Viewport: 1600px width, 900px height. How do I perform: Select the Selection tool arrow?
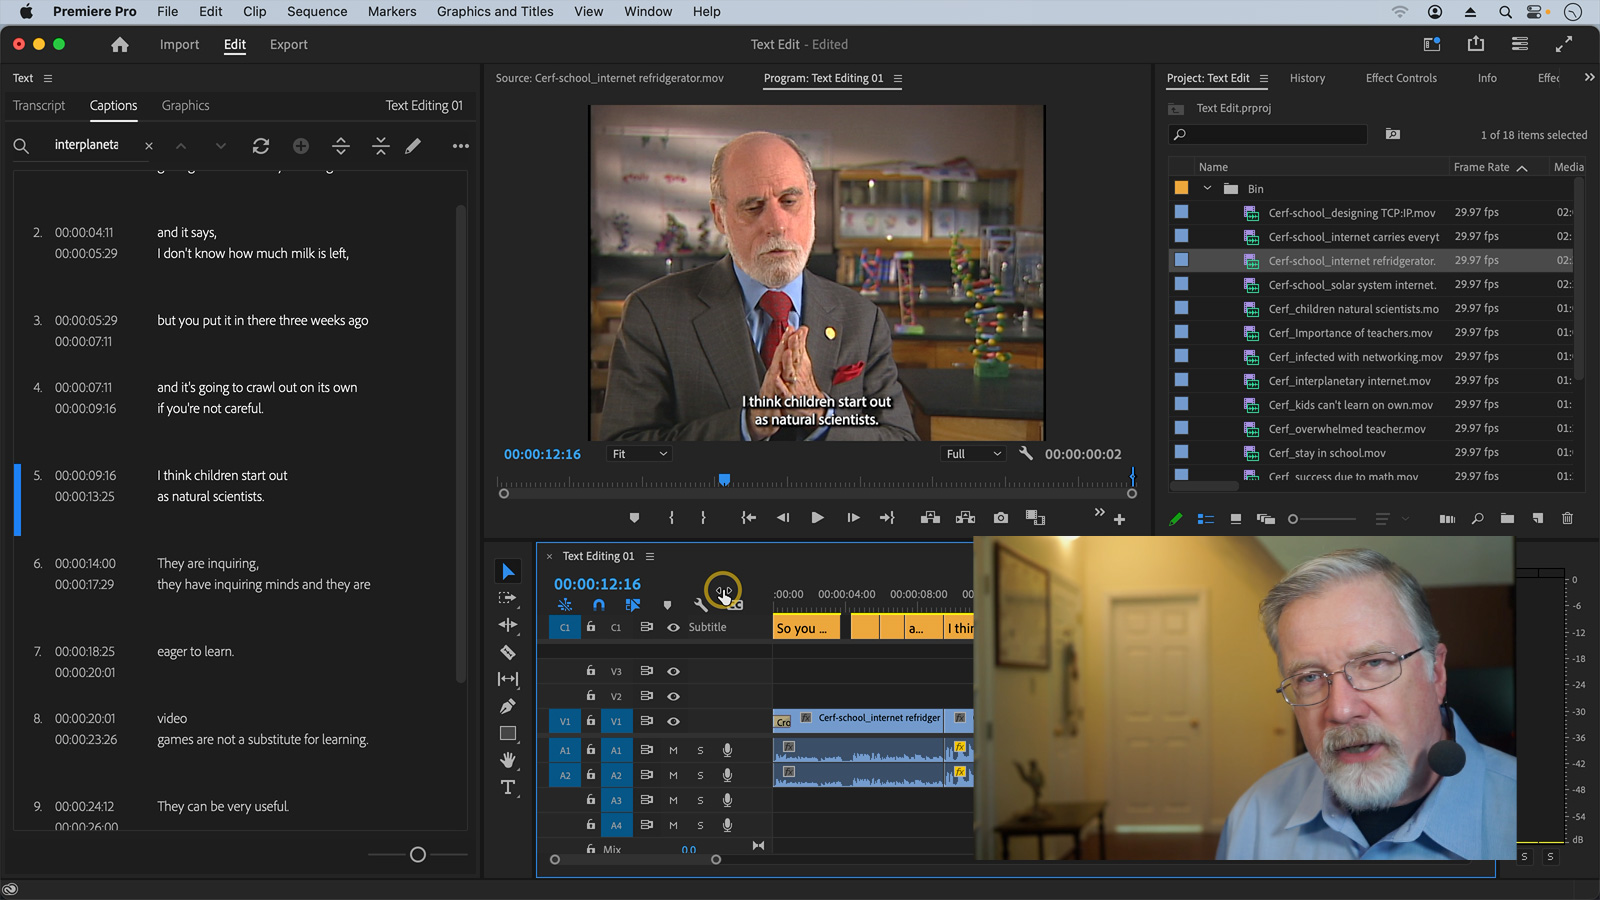tap(508, 571)
